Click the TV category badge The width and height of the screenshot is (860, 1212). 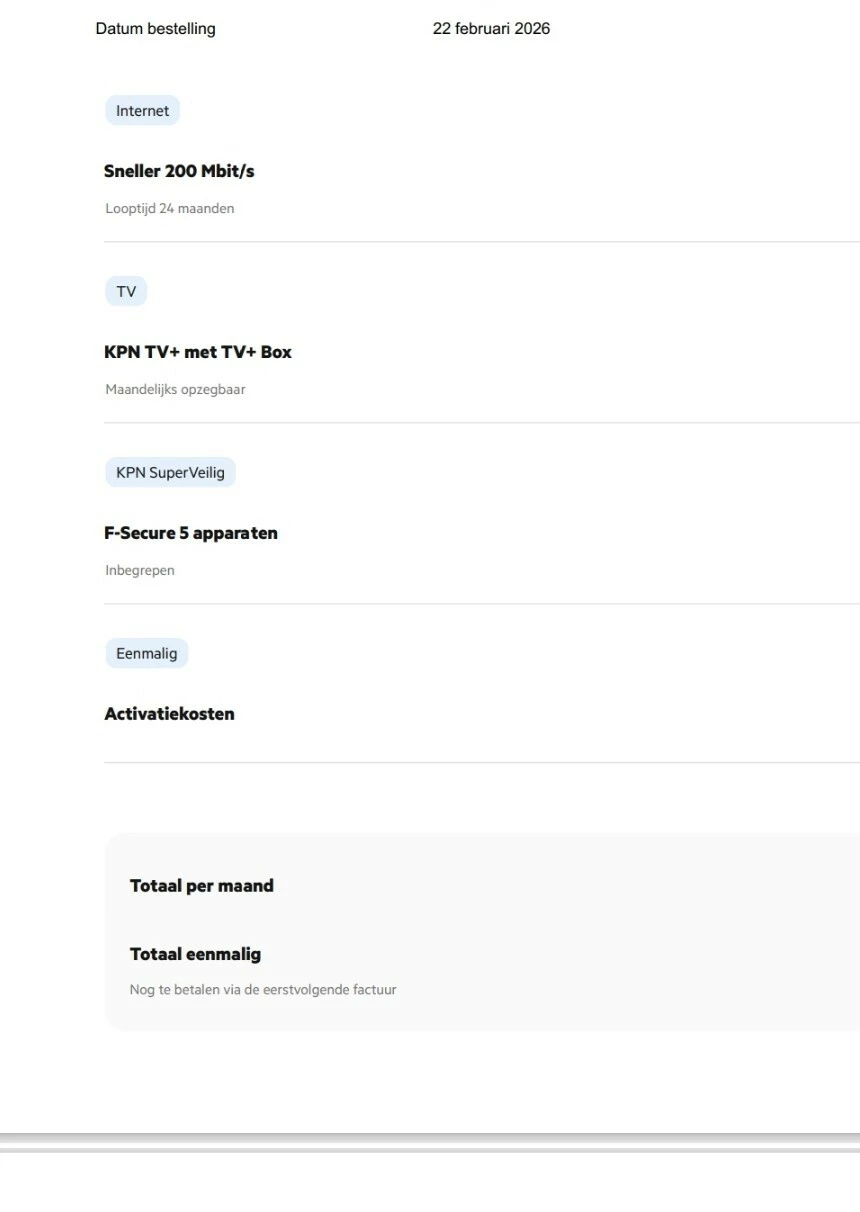[x=126, y=292]
